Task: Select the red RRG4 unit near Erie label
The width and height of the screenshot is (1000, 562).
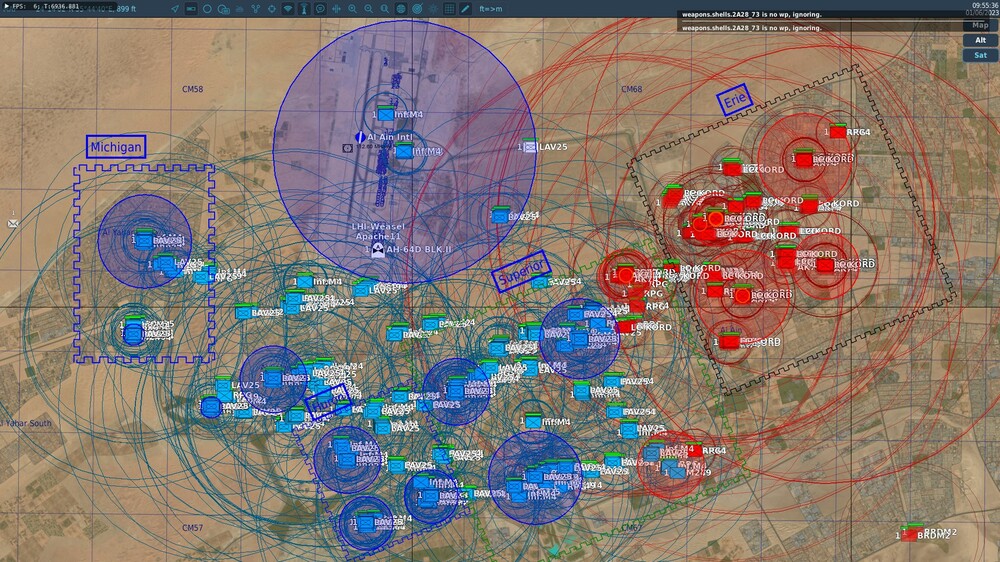Action: (837, 131)
